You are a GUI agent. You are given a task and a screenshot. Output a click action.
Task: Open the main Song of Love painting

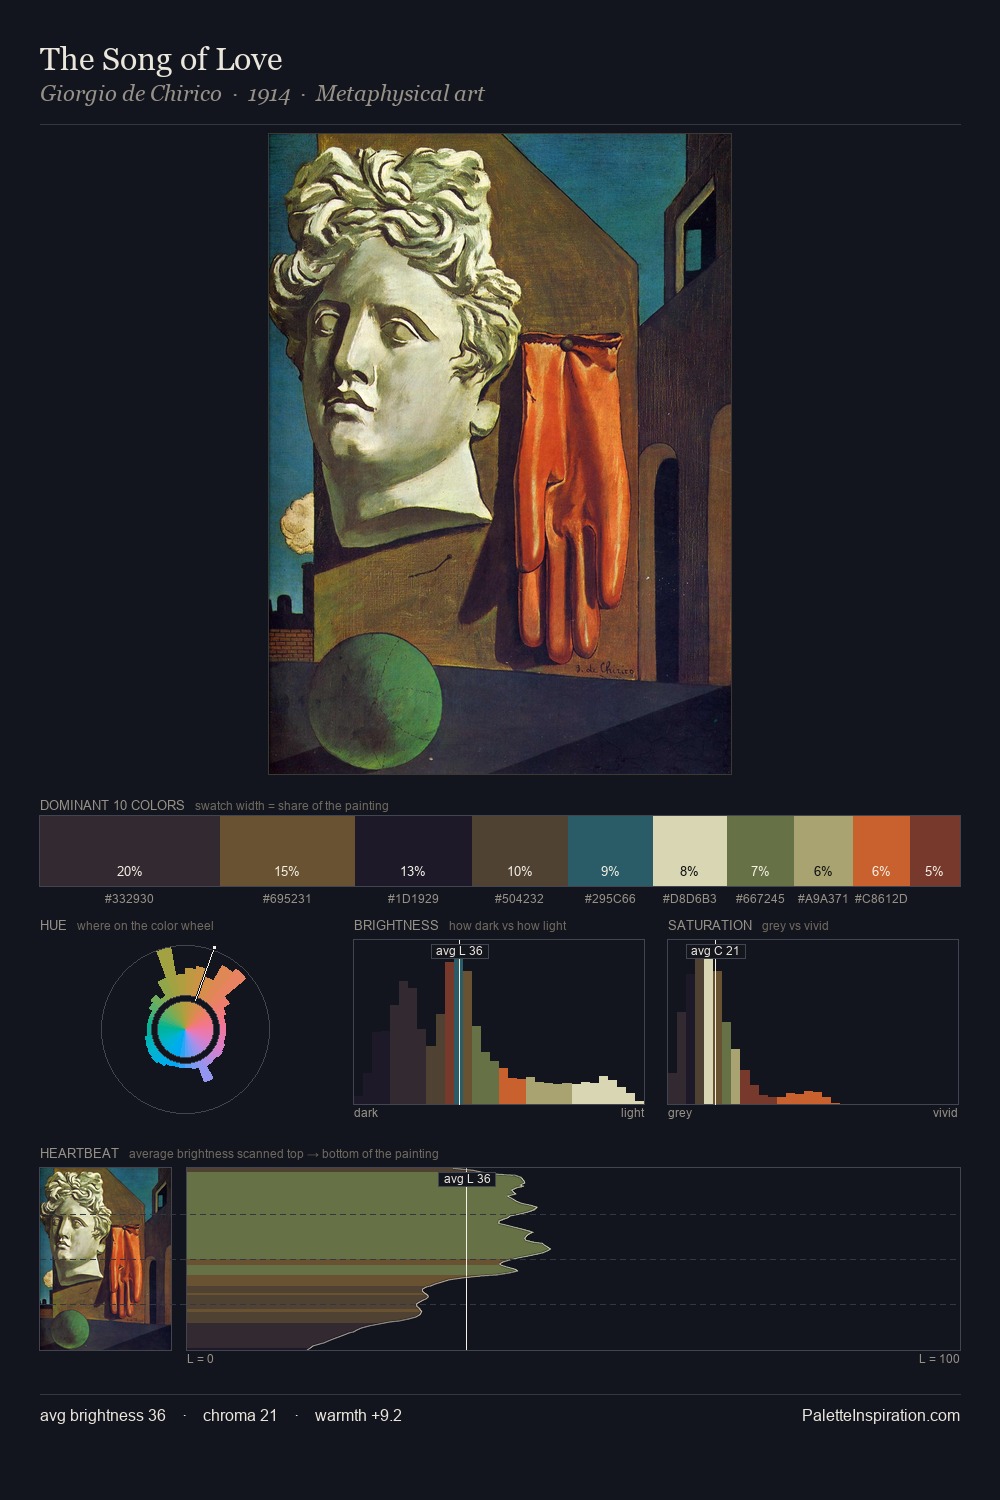click(500, 454)
